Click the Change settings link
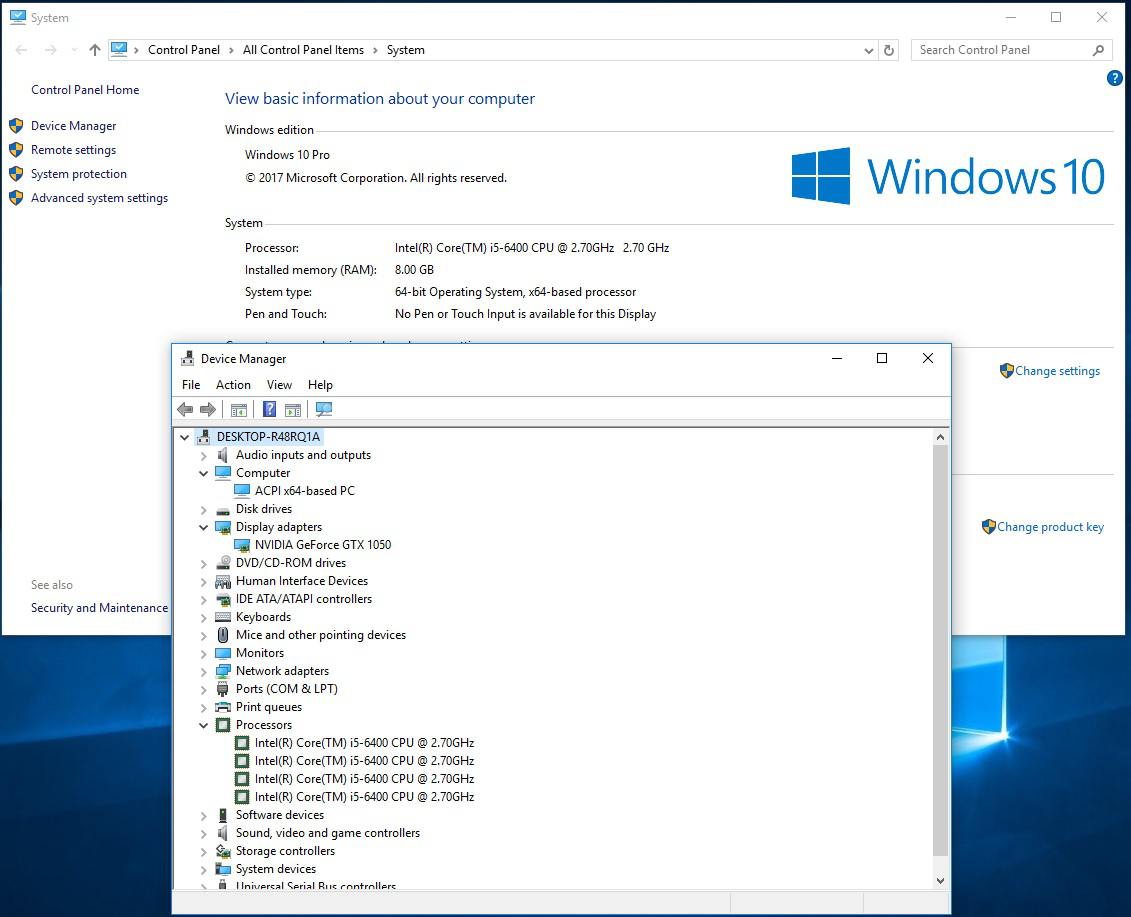Viewport: 1131px width, 917px height. pos(1057,371)
